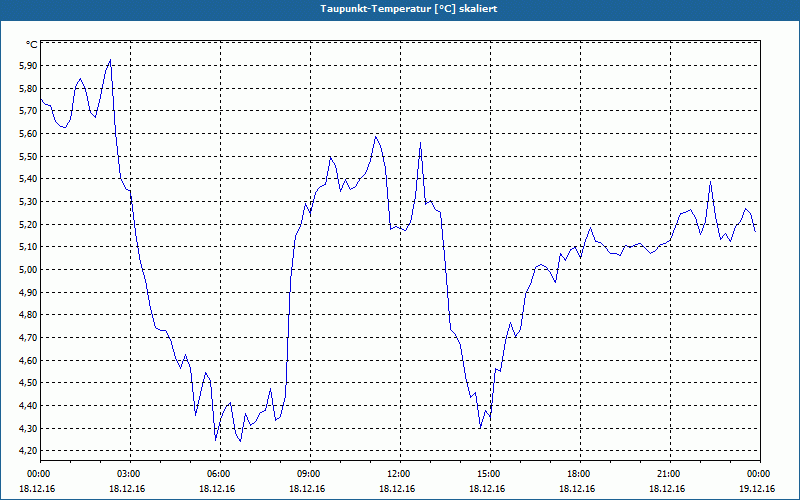Select the 12:00 time label
Image resolution: width=800 pixels, height=500 pixels.
(x=397, y=474)
